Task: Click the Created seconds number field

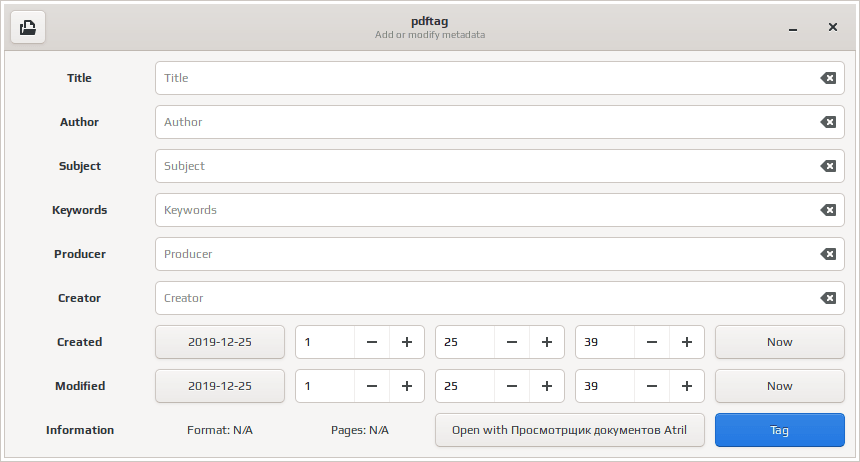Action: (605, 342)
